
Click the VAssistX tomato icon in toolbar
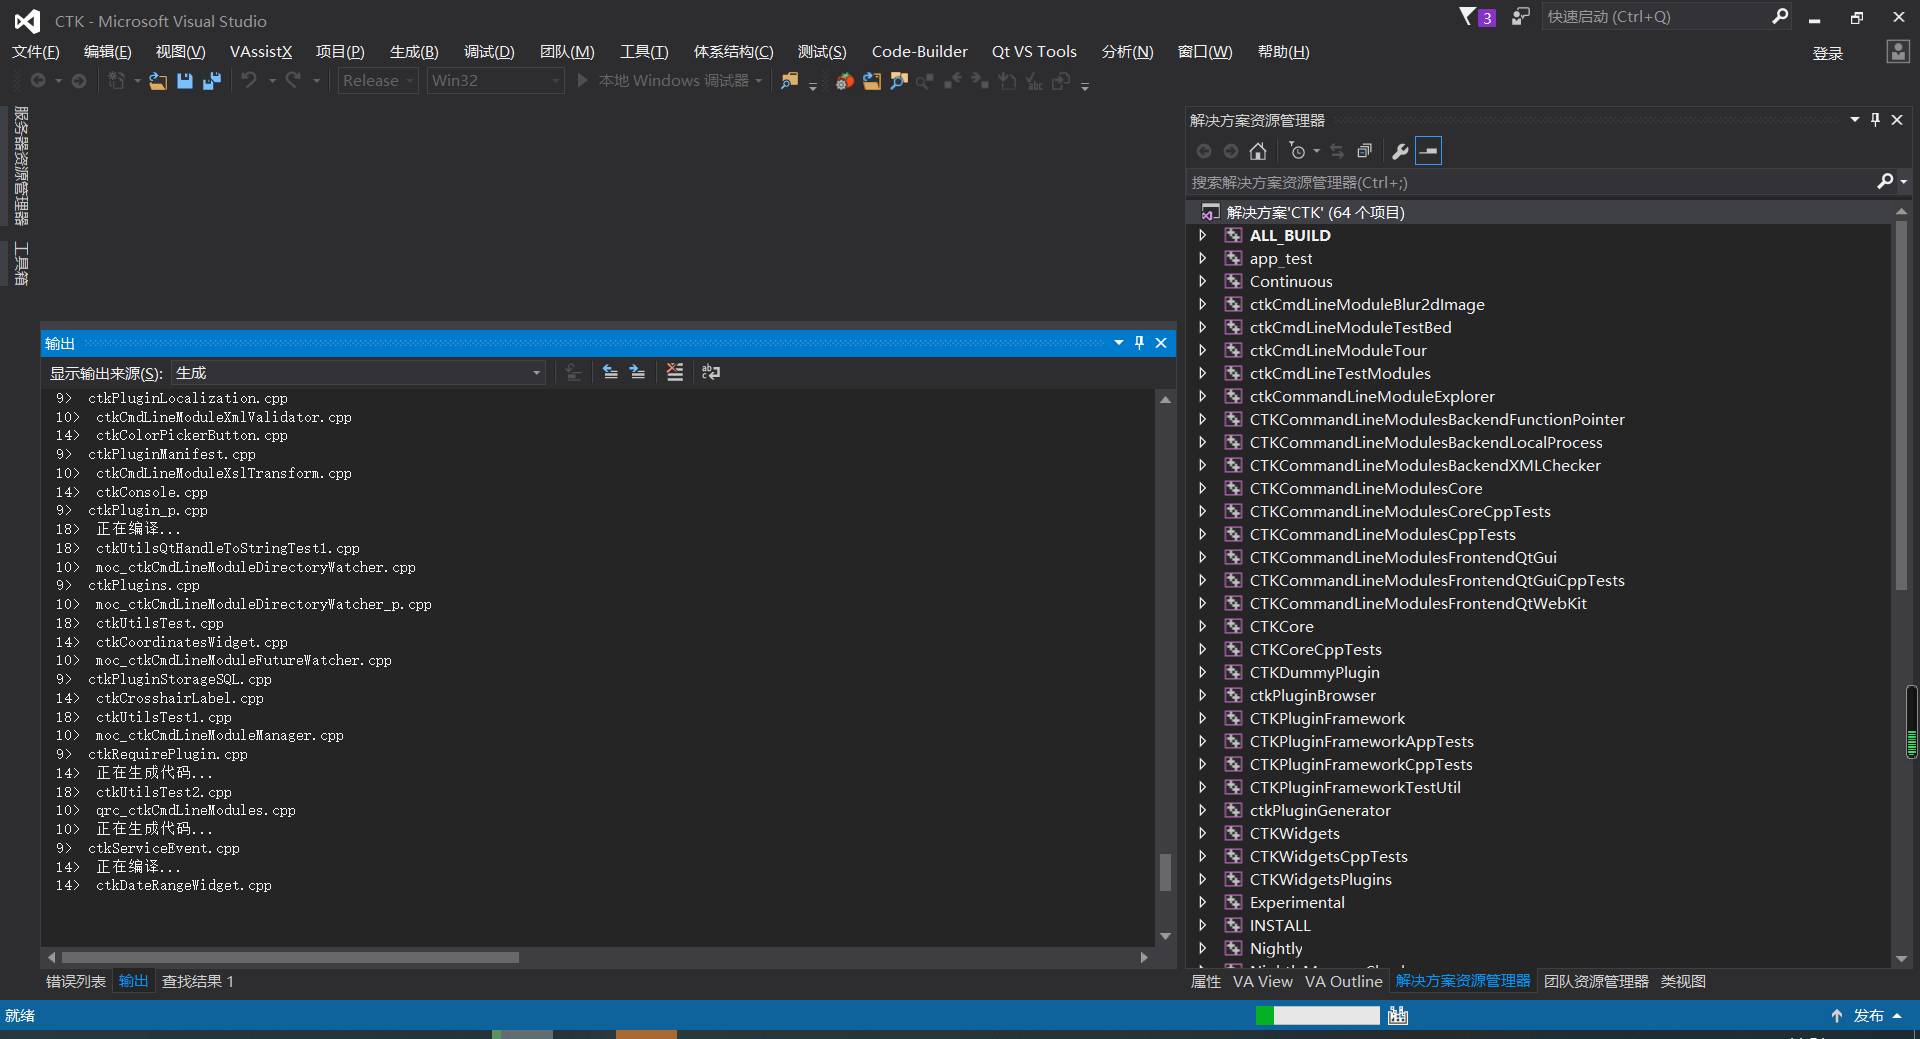tap(845, 81)
